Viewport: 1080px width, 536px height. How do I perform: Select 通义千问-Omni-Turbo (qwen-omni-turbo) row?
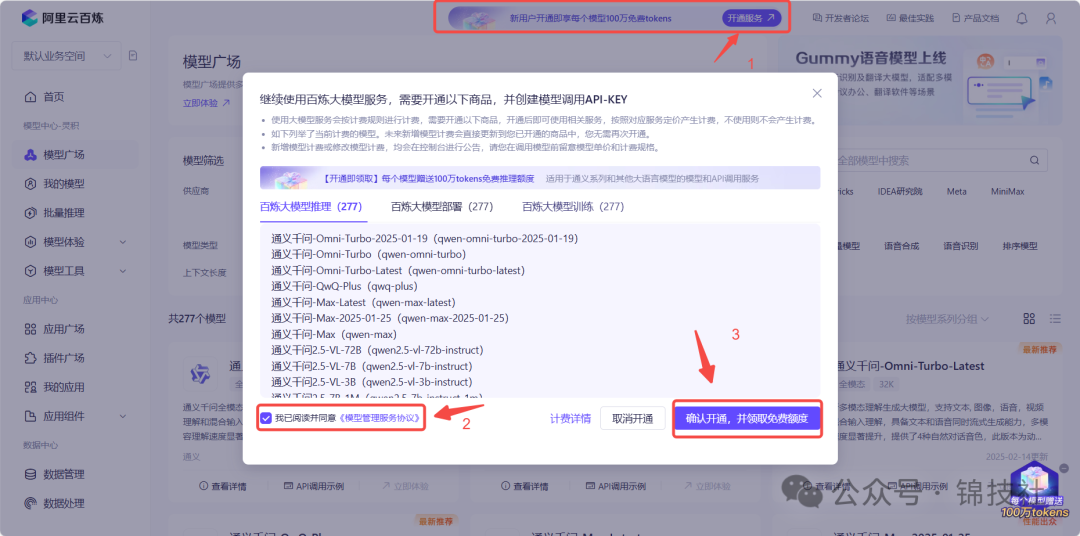[x=368, y=254]
